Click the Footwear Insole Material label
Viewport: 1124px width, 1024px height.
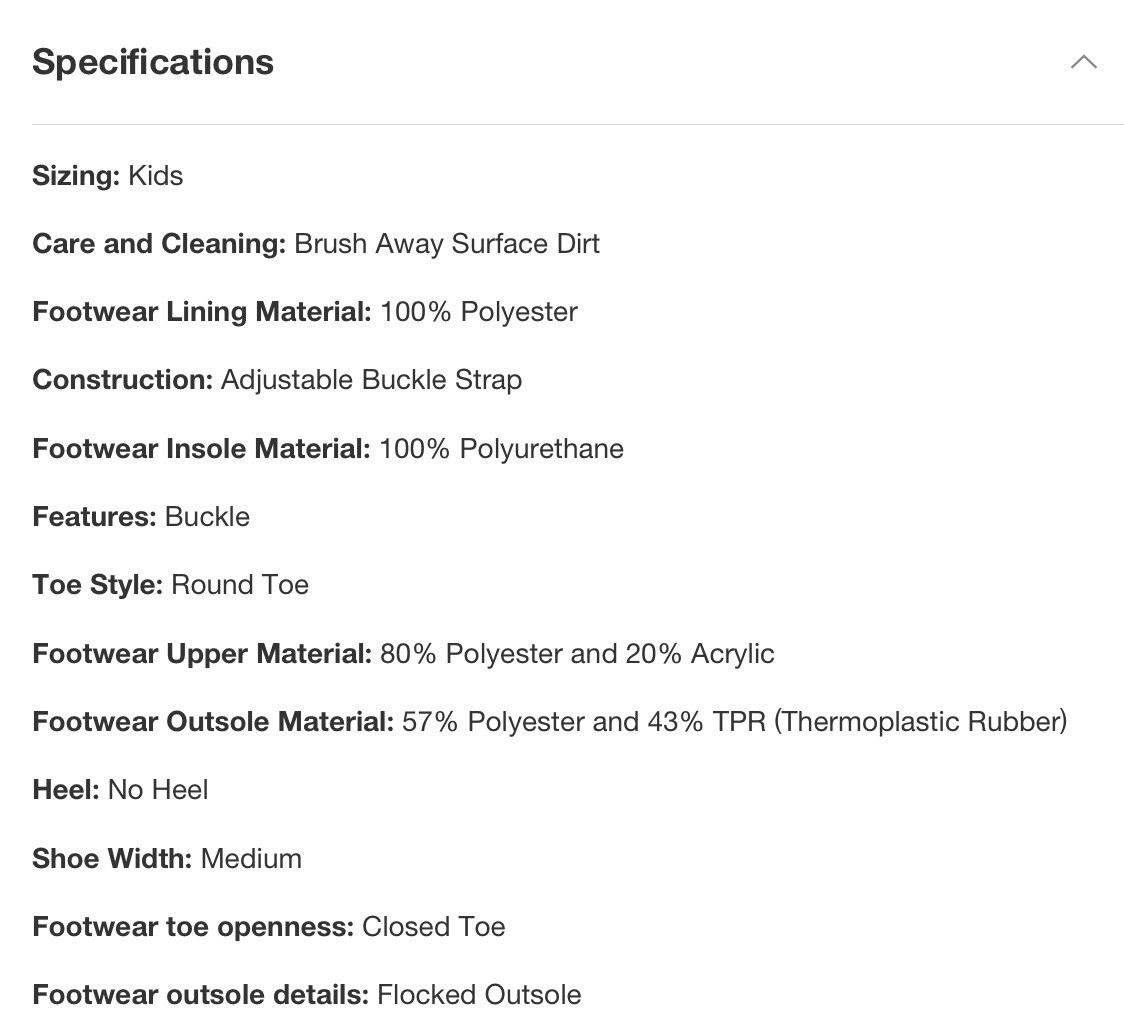tap(201, 449)
